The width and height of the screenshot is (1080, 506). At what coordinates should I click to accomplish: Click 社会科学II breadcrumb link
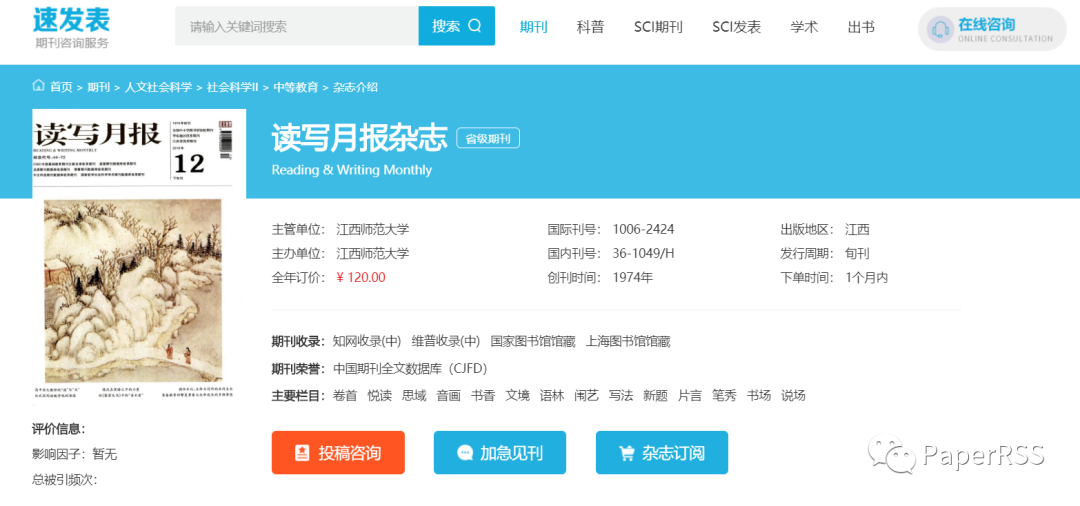click(232, 87)
